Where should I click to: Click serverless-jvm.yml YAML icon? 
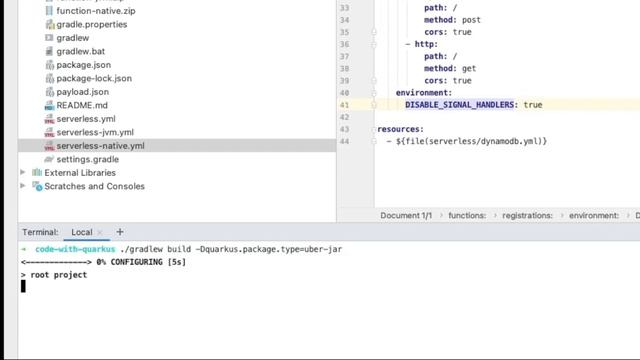coord(49,132)
